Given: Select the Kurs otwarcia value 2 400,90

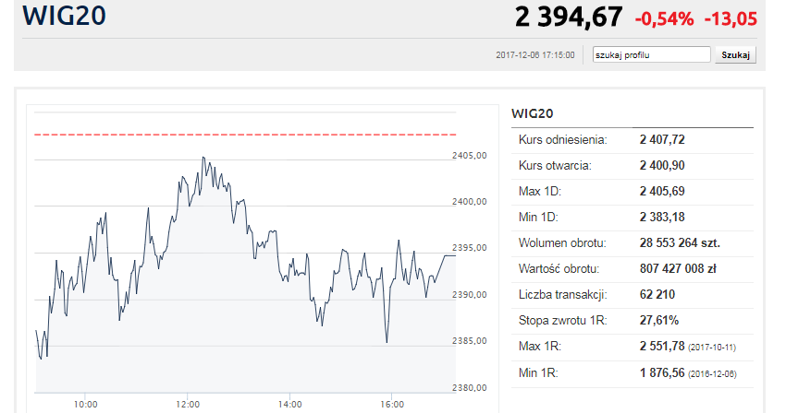Looking at the screenshot, I should pyautogui.click(x=662, y=166).
